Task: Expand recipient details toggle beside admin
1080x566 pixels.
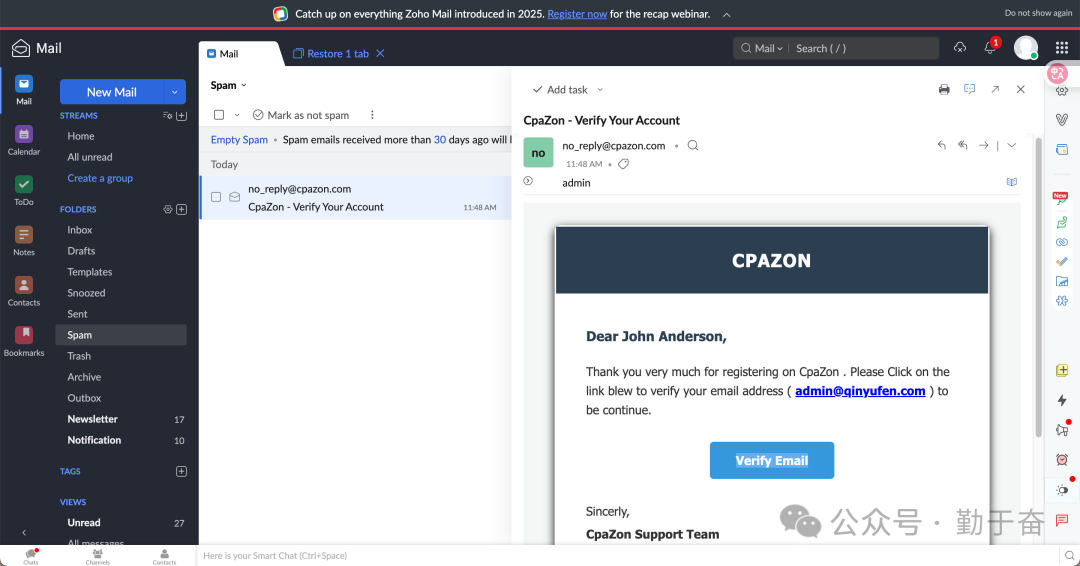Action: pyautogui.click(x=528, y=181)
